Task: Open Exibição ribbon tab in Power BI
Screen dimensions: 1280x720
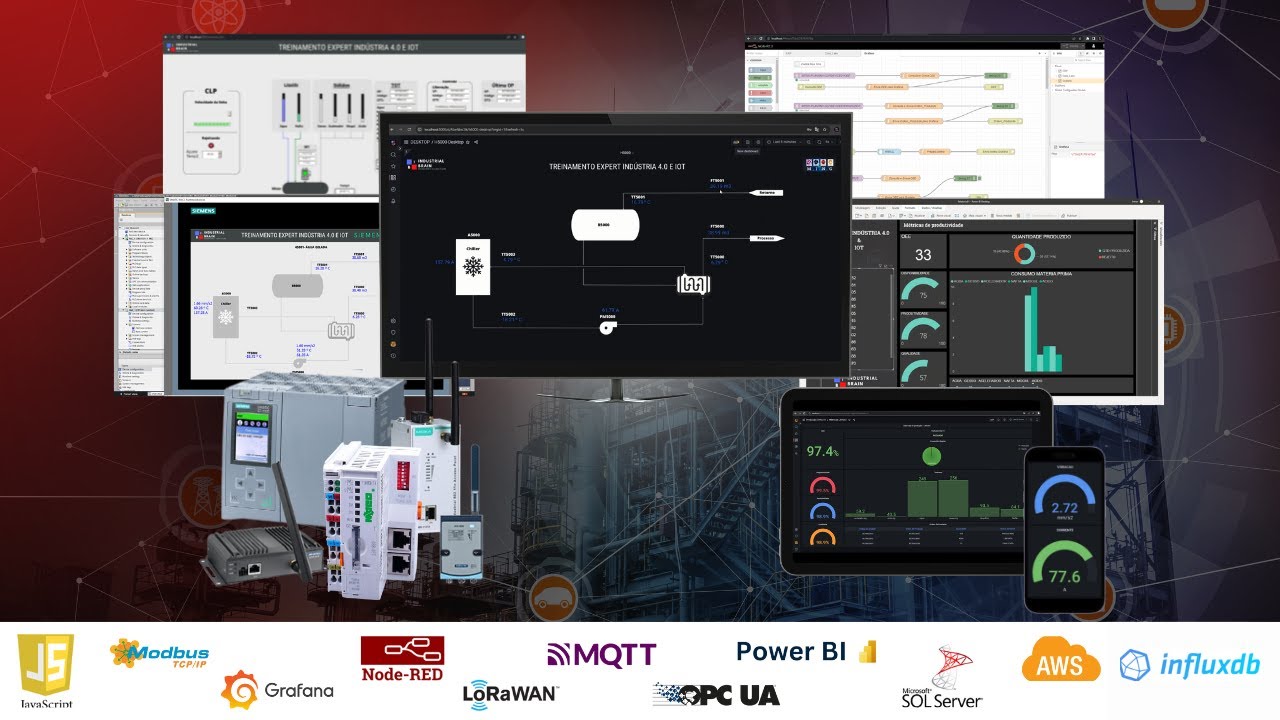Action: (881, 208)
